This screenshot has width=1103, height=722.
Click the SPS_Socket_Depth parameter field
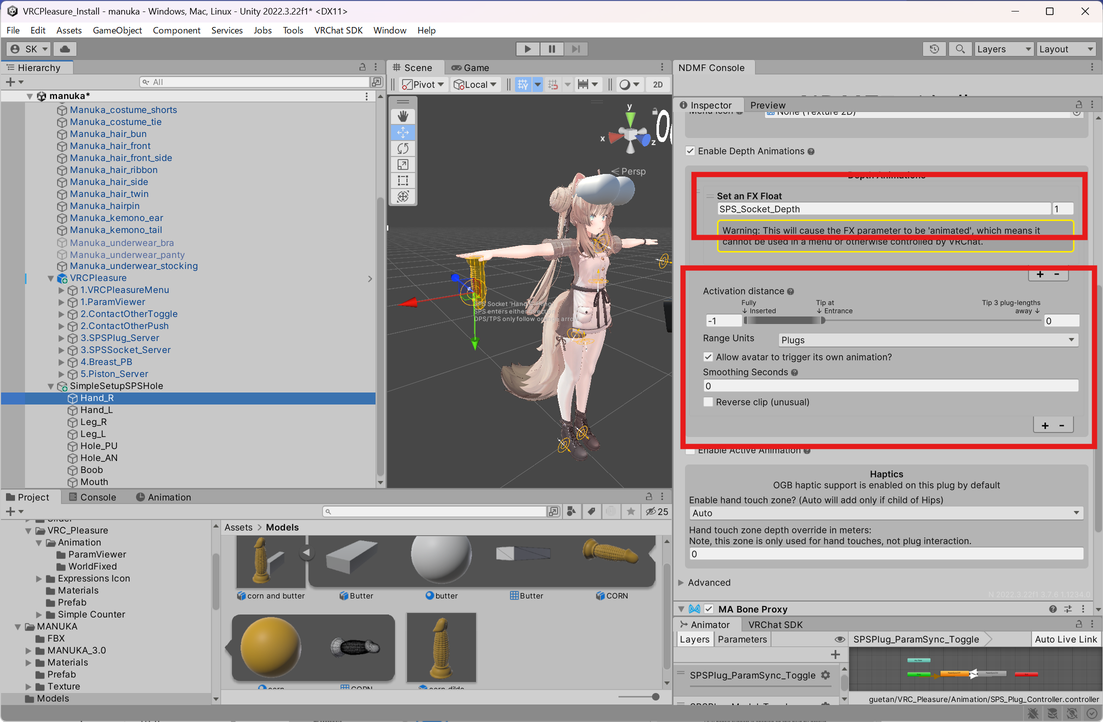[884, 209]
